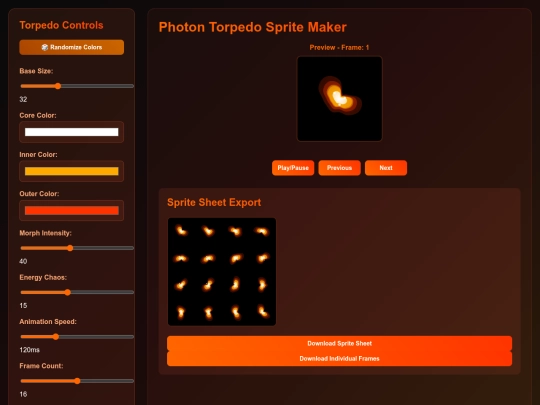Screen dimensions: 540x405
Task: Click the Energy Chaos value 15
Action: click(23, 305)
